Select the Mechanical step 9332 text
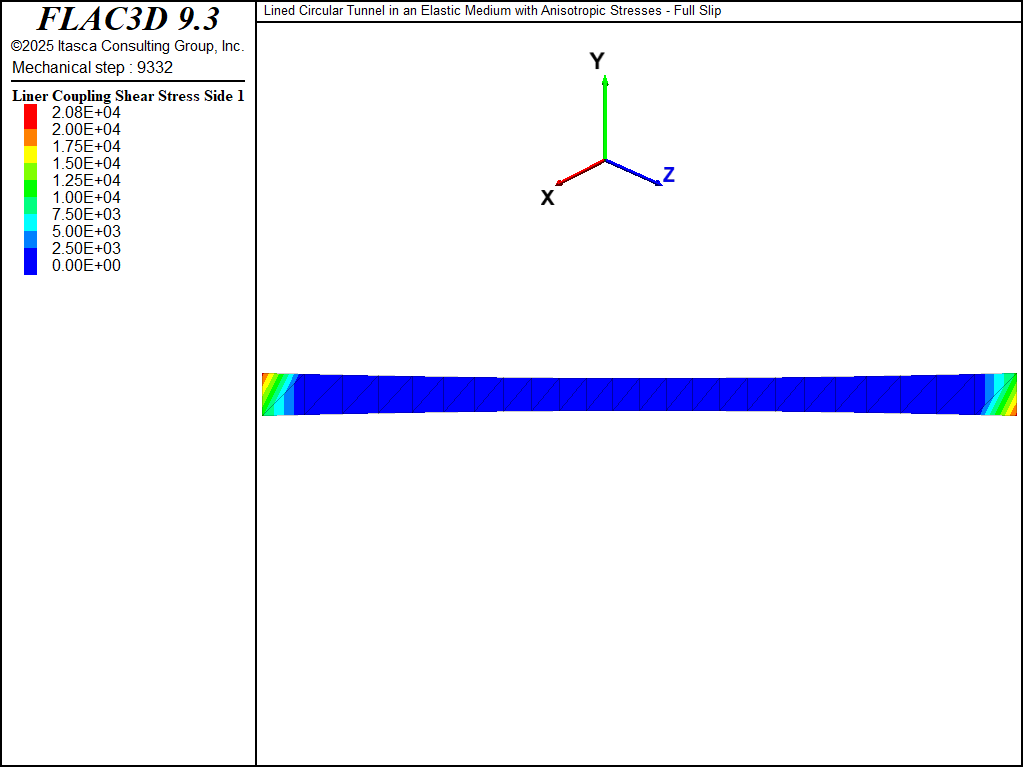The image size is (1024, 768). click(x=92, y=68)
